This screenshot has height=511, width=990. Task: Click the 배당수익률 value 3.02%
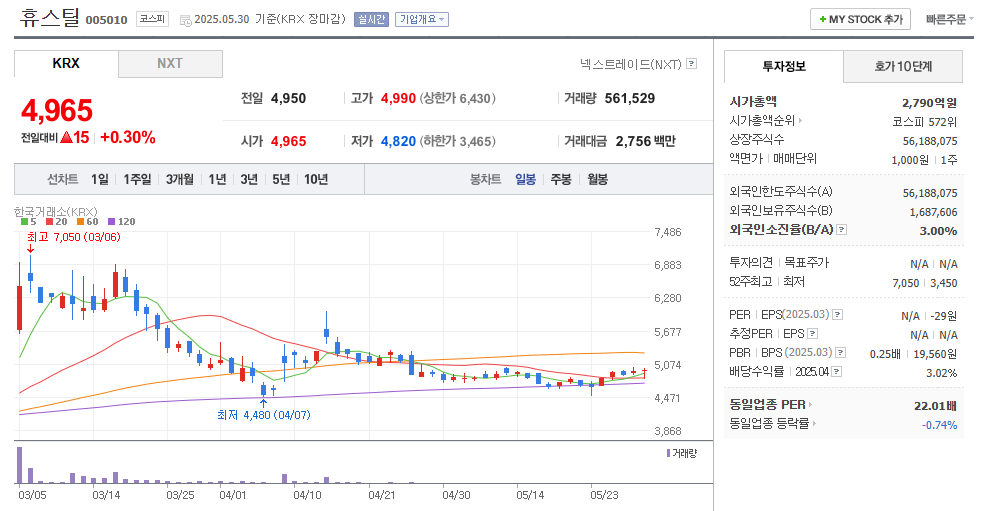click(x=941, y=373)
